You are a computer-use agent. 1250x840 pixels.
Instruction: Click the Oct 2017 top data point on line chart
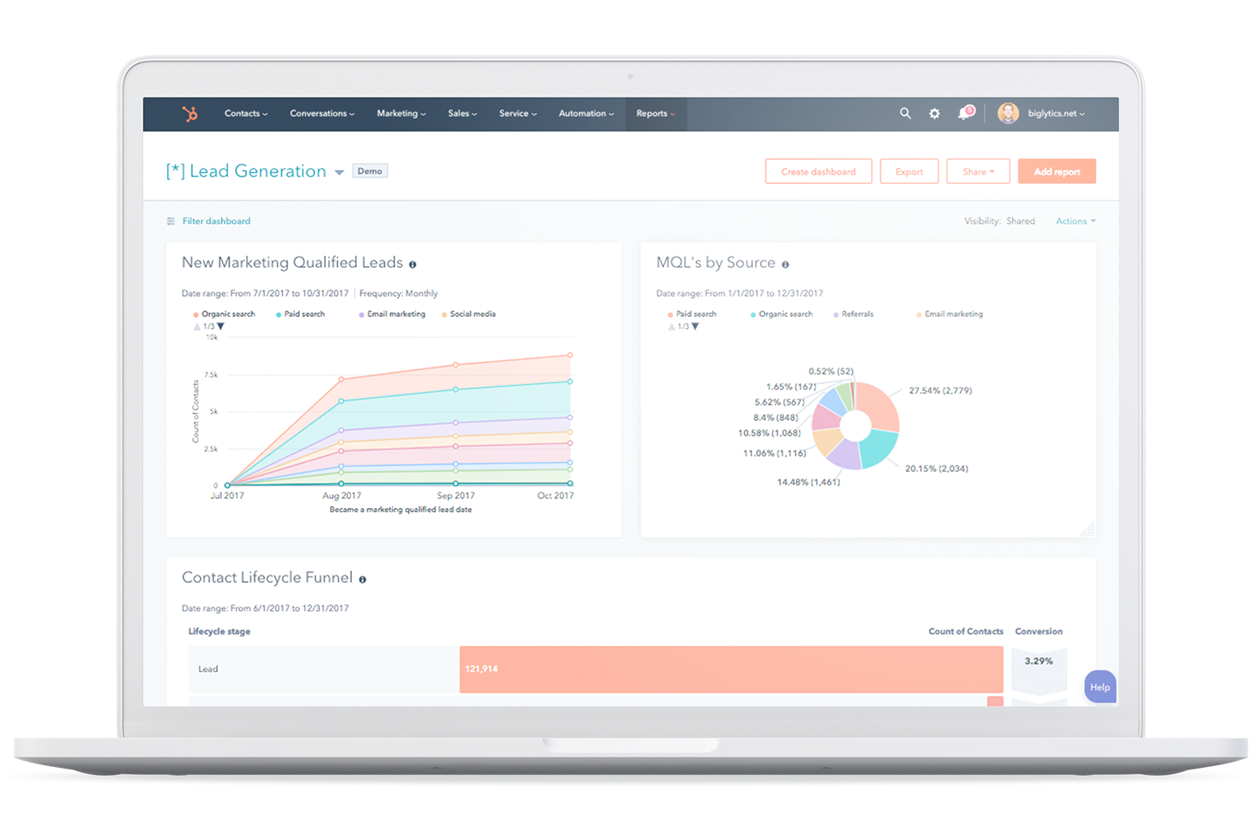coord(570,355)
